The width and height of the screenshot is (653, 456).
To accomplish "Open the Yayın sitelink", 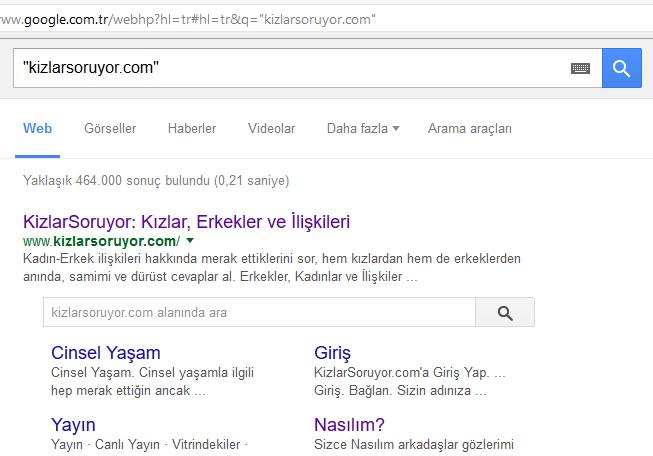I will click(73, 425).
